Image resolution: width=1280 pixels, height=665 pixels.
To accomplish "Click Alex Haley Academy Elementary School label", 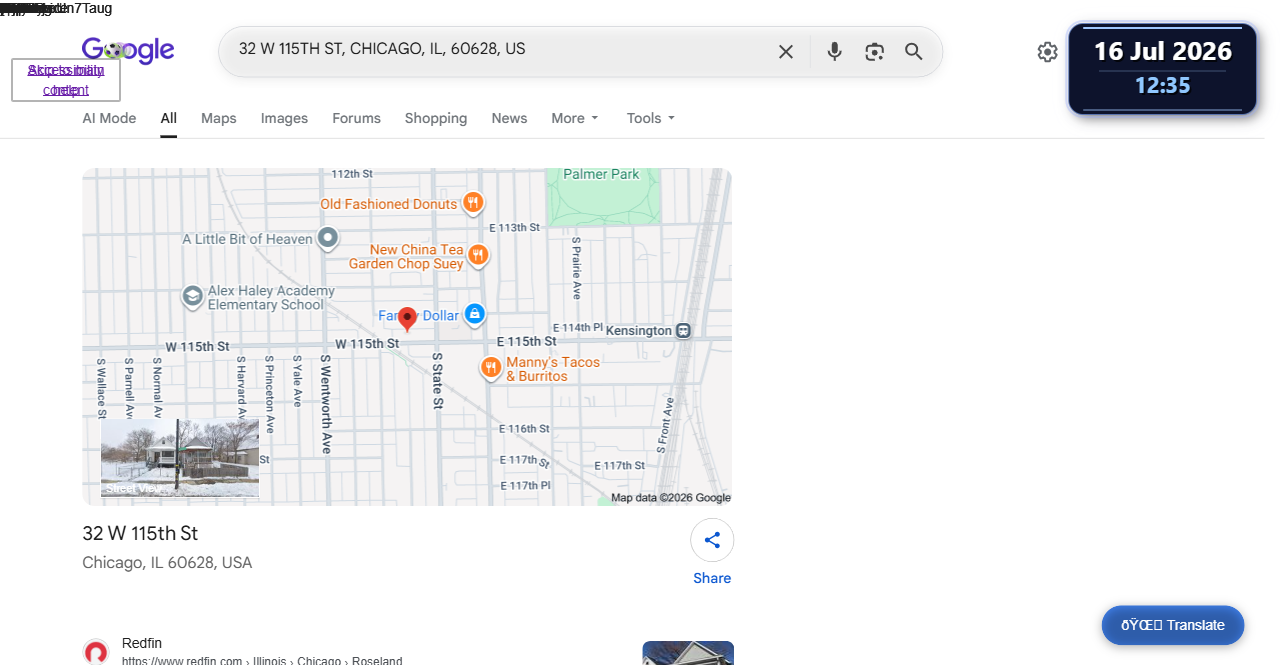I will (271, 298).
